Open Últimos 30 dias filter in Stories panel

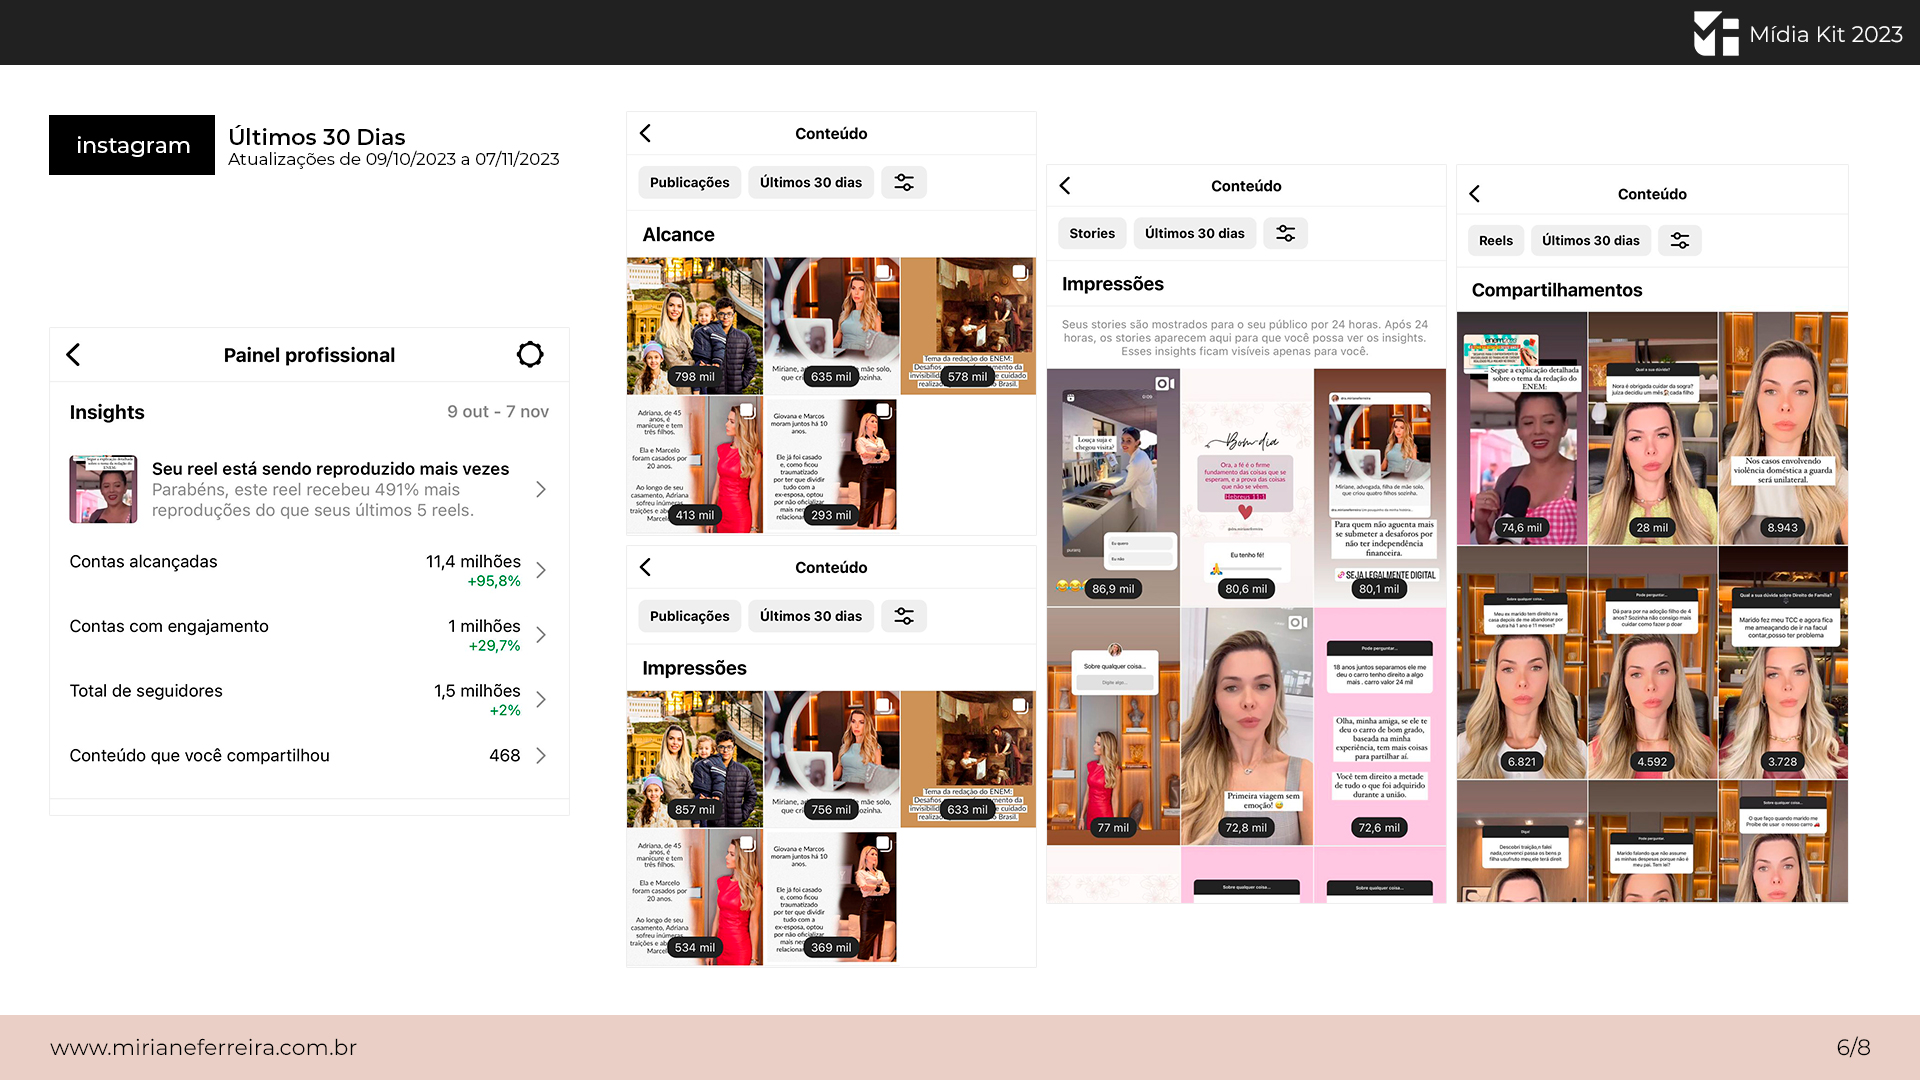[x=1195, y=233]
